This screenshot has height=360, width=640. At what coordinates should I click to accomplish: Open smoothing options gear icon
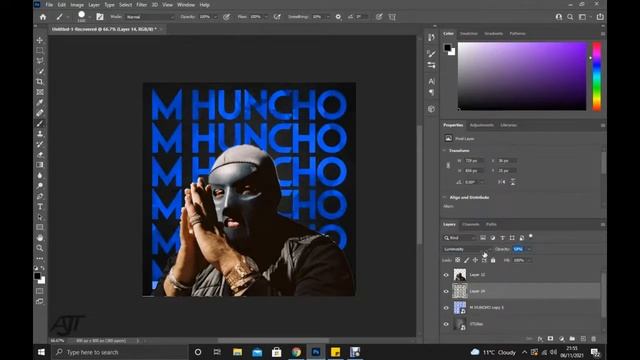click(338, 17)
